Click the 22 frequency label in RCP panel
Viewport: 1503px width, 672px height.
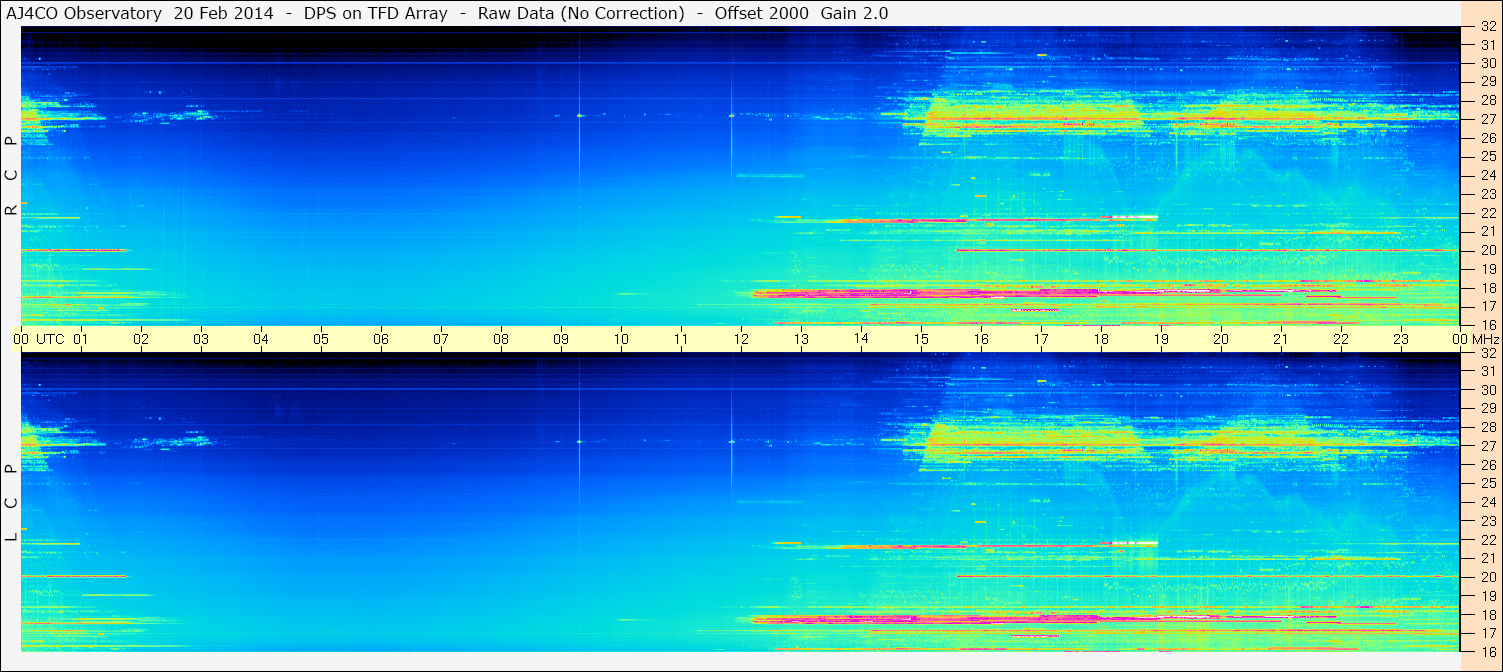1487,213
